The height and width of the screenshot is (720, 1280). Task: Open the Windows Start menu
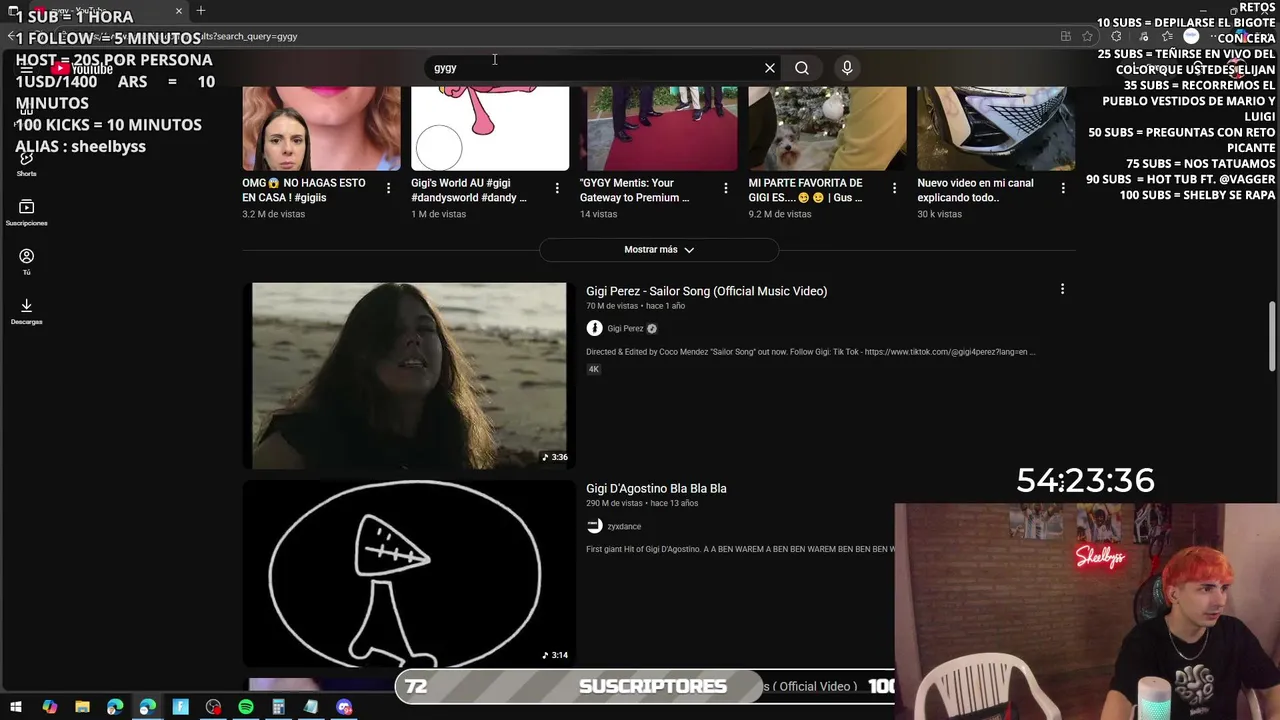16,707
